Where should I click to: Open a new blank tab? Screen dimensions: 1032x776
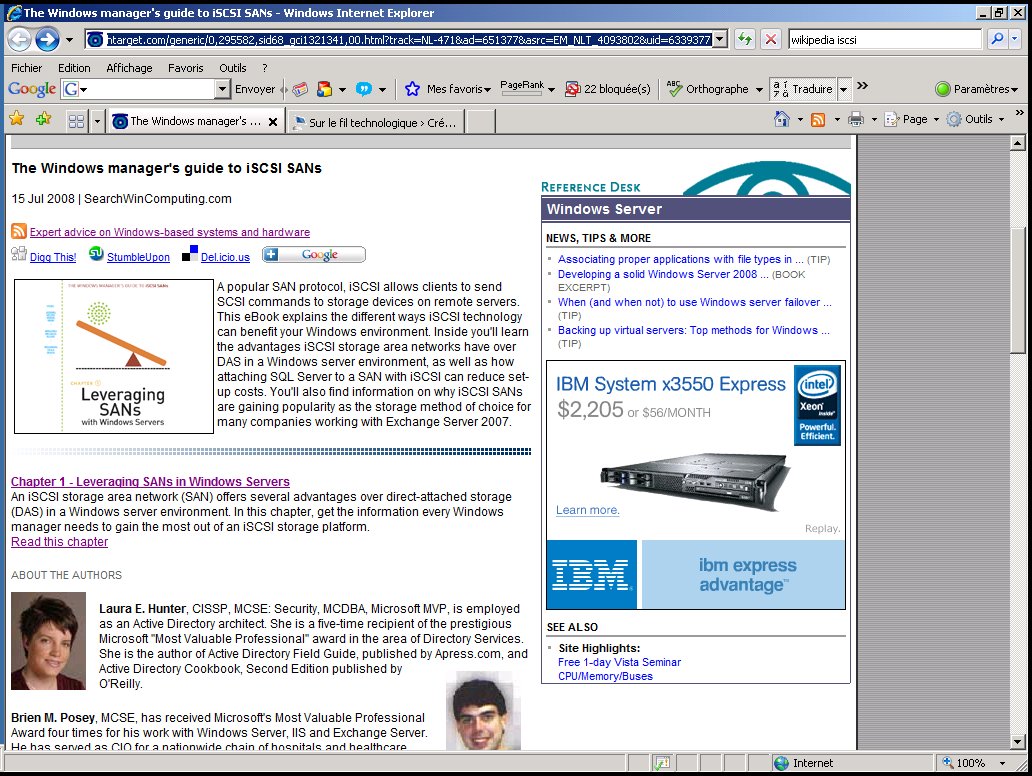click(480, 122)
